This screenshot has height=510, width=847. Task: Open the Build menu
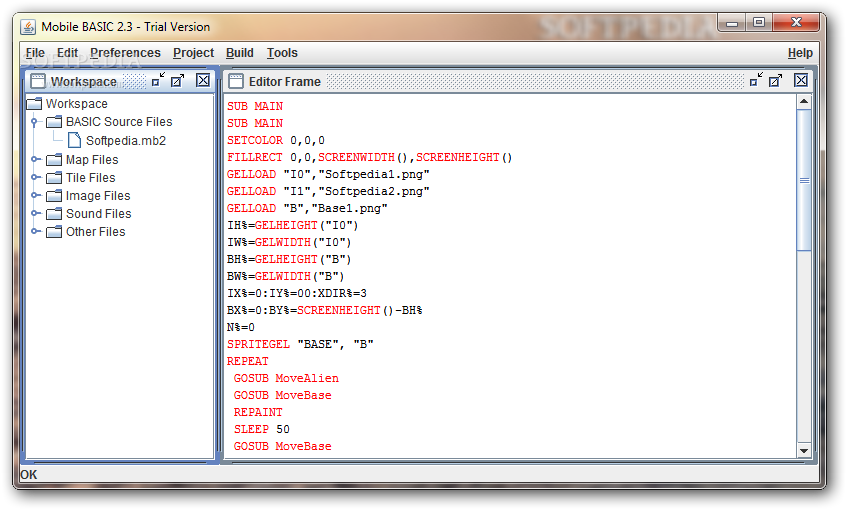coord(240,53)
